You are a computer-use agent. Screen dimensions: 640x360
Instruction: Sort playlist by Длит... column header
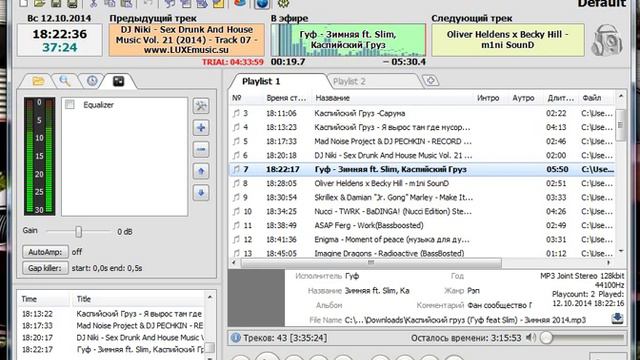click(x=560, y=98)
